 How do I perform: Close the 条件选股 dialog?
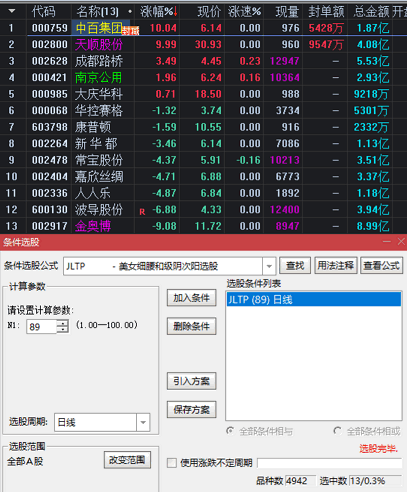(x=401, y=242)
